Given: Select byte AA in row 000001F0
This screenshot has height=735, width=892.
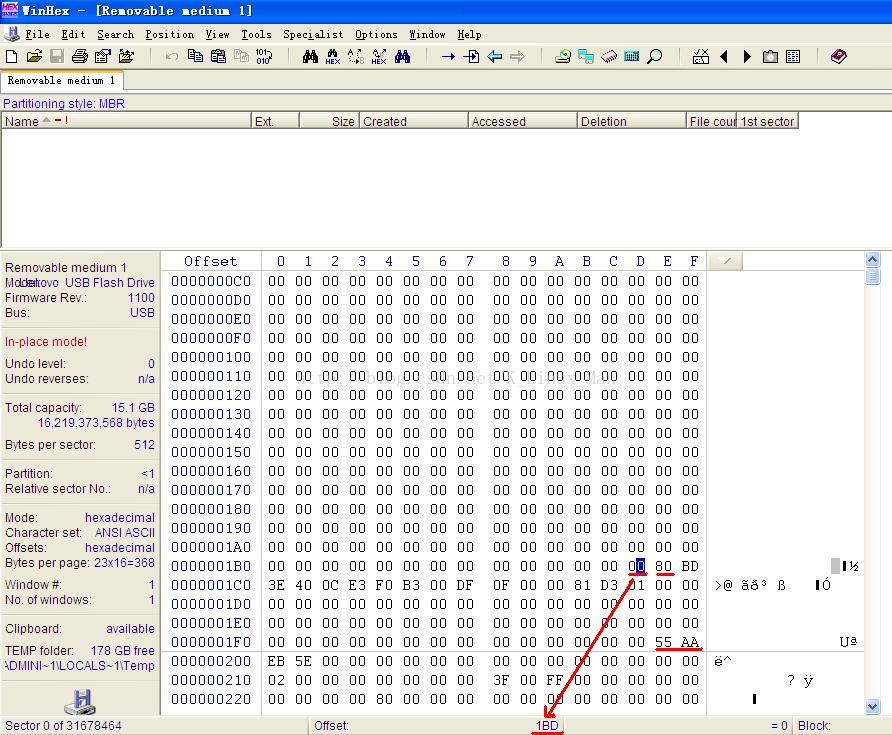Looking at the screenshot, I should click(690, 642).
